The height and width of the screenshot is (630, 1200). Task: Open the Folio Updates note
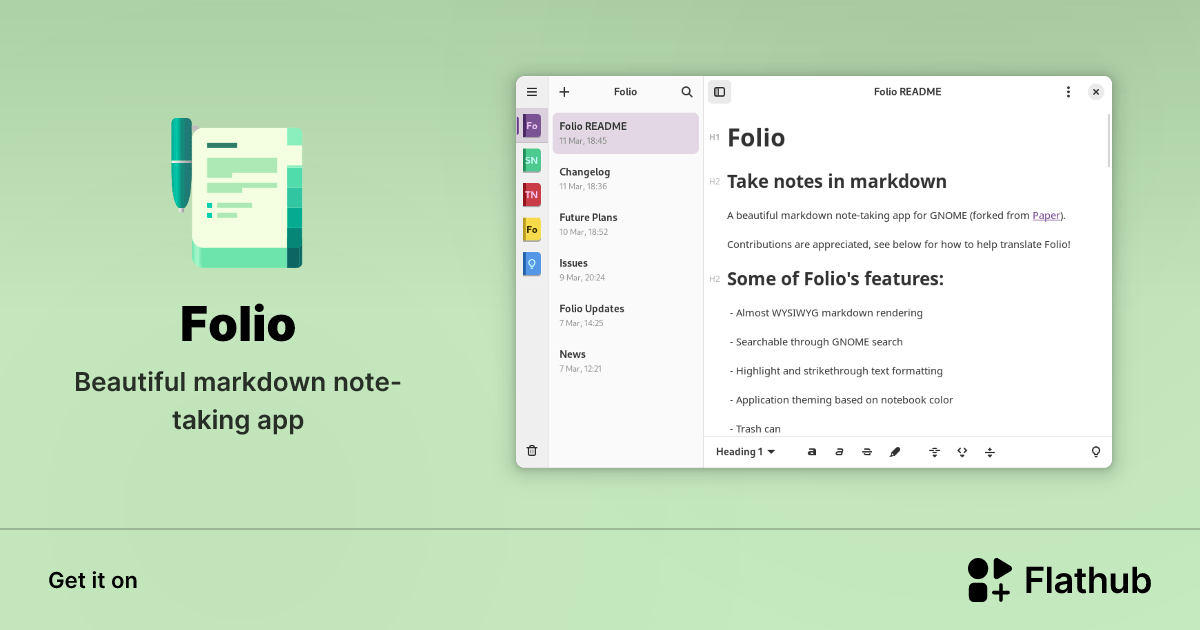[626, 316]
